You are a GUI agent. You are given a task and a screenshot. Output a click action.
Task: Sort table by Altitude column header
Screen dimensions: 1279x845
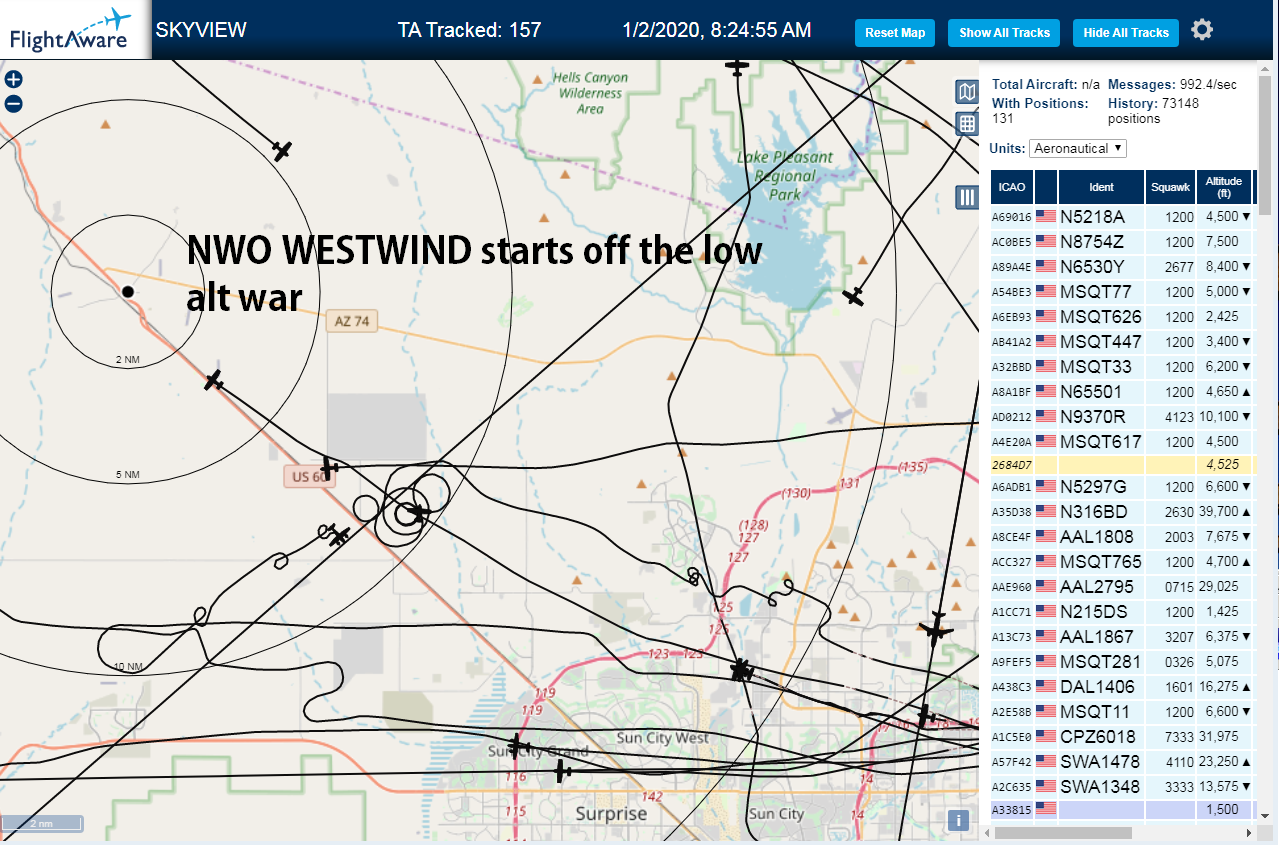(x=1224, y=187)
